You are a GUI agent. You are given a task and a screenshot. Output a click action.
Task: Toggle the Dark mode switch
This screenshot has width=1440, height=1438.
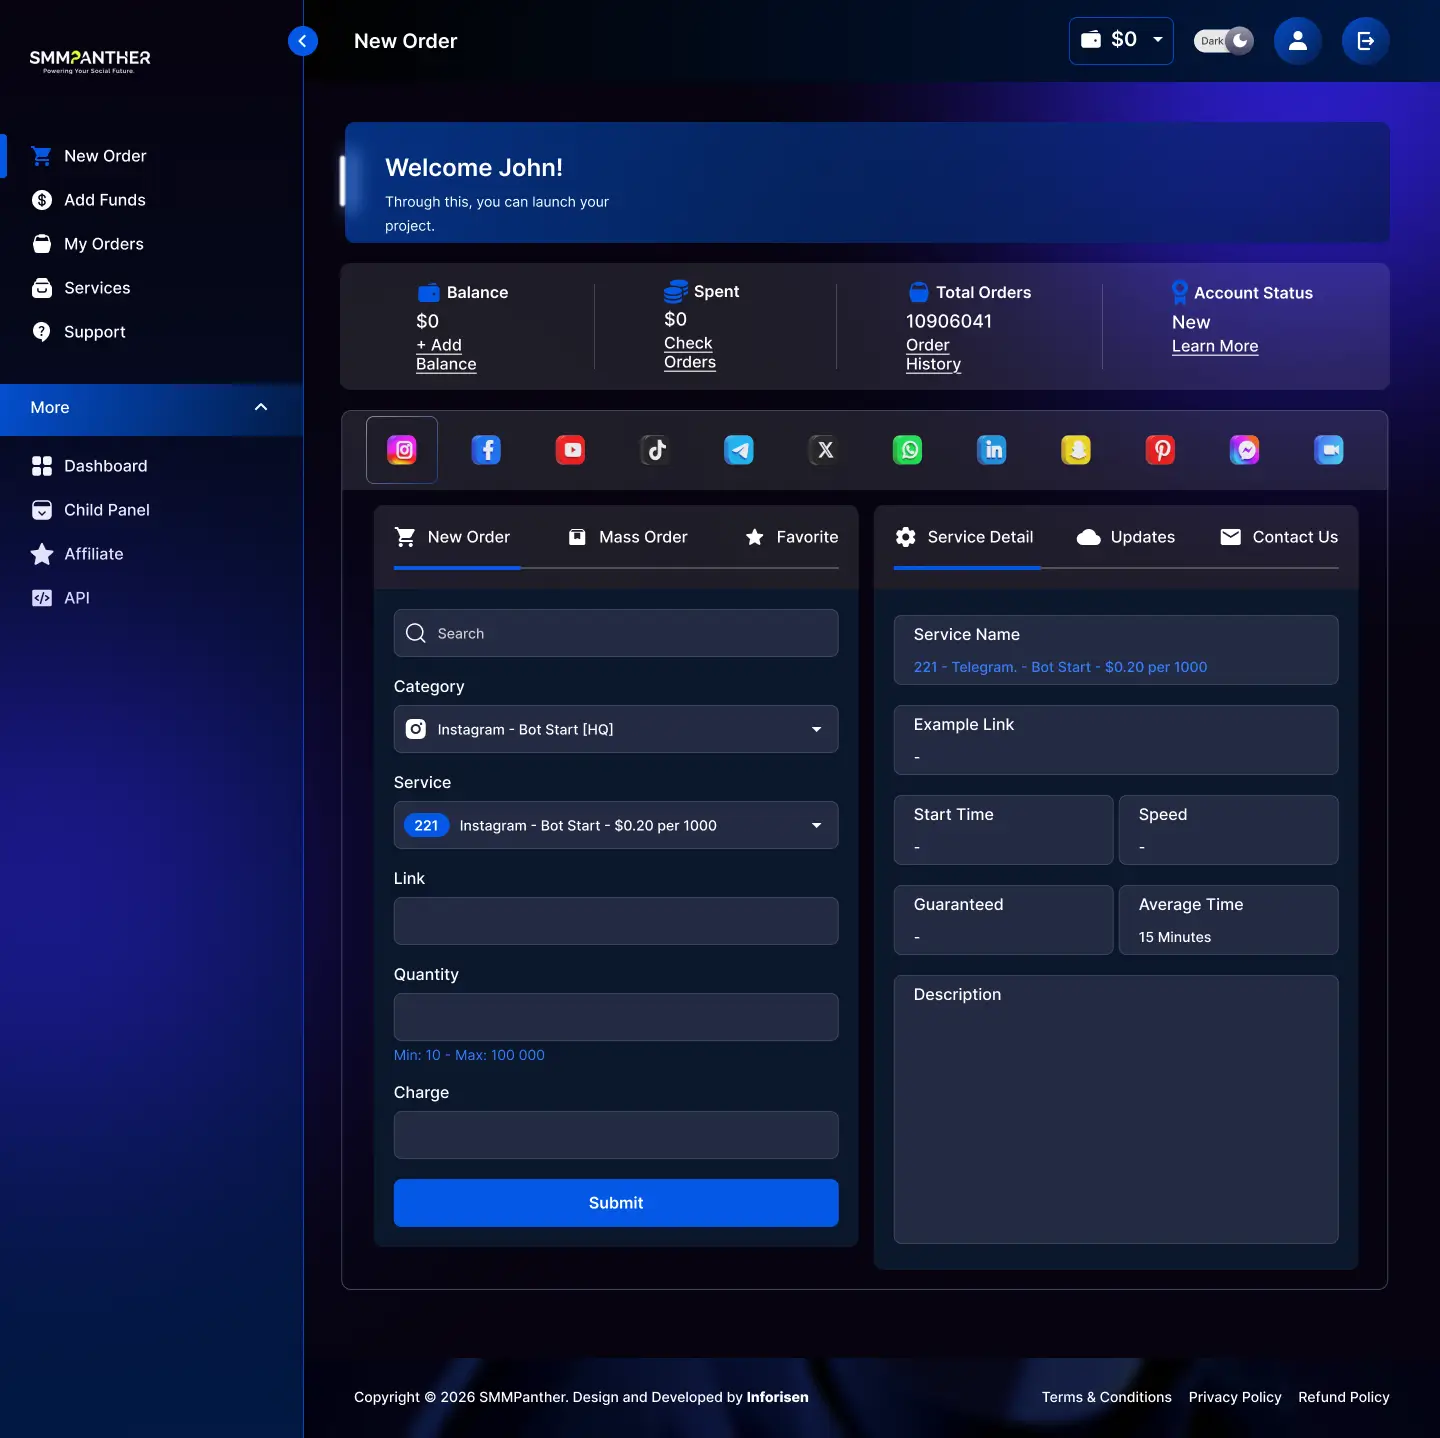1223,41
